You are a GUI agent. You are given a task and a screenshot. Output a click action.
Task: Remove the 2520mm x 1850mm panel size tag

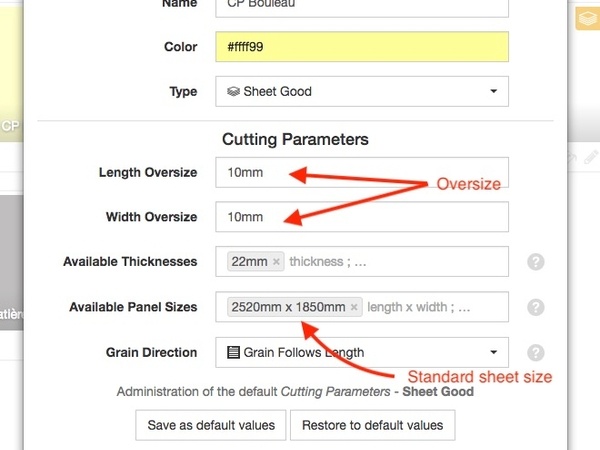(x=354, y=307)
